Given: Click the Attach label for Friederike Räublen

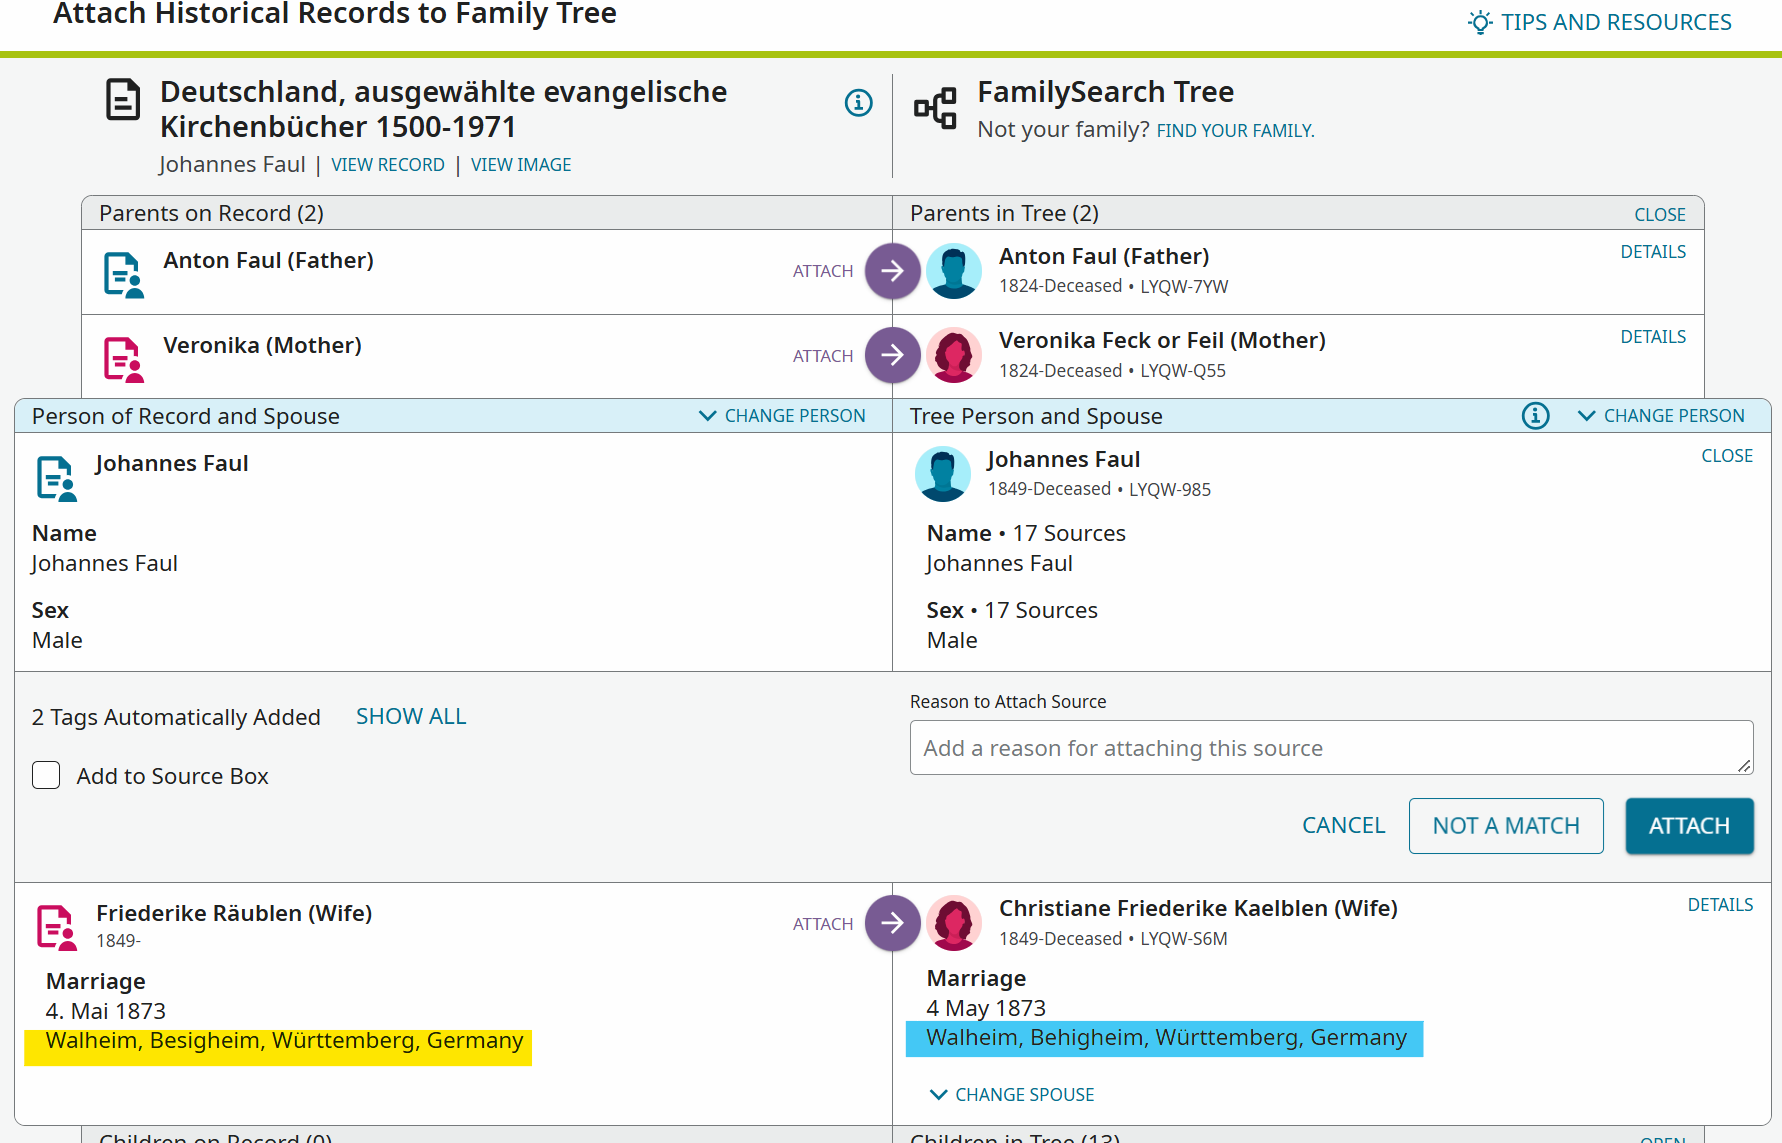Looking at the screenshot, I should click(x=823, y=924).
